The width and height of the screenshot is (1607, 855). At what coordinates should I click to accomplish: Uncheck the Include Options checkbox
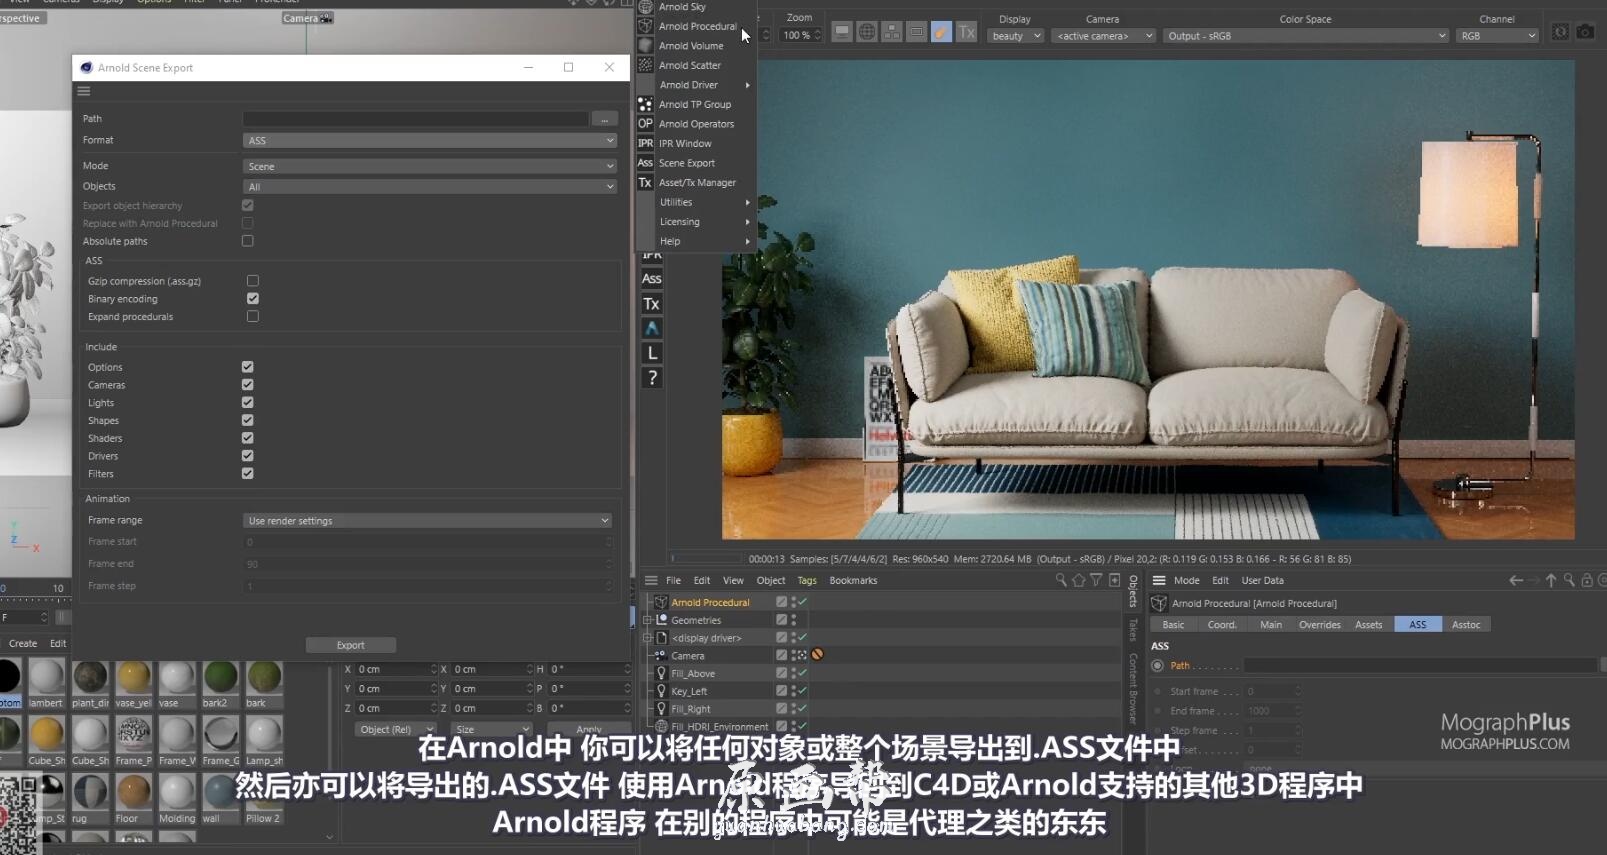tap(248, 367)
